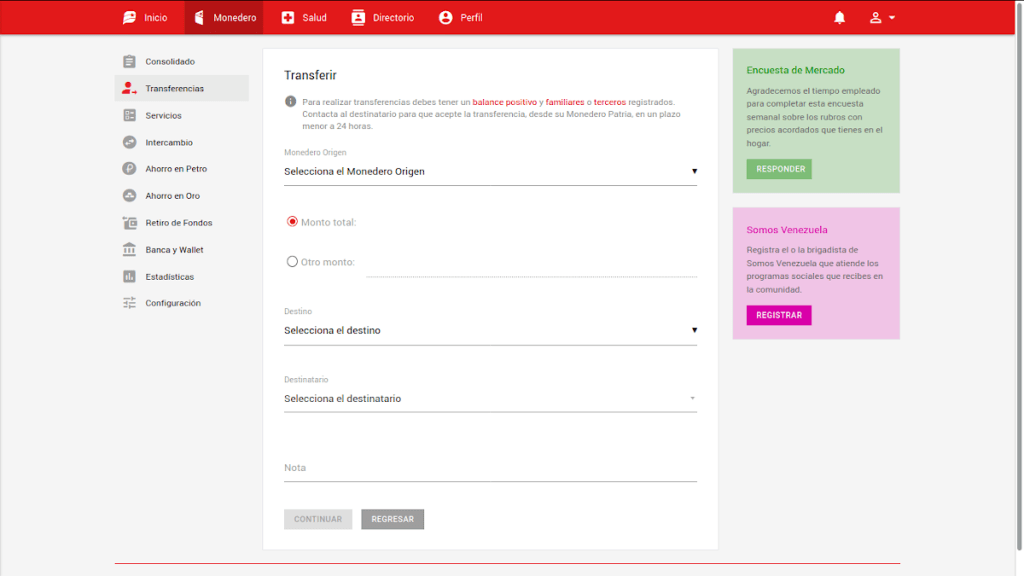Viewport: 1024px width, 576px height.
Task: Select the Monto total radio button
Action: pyautogui.click(x=292, y=222)
